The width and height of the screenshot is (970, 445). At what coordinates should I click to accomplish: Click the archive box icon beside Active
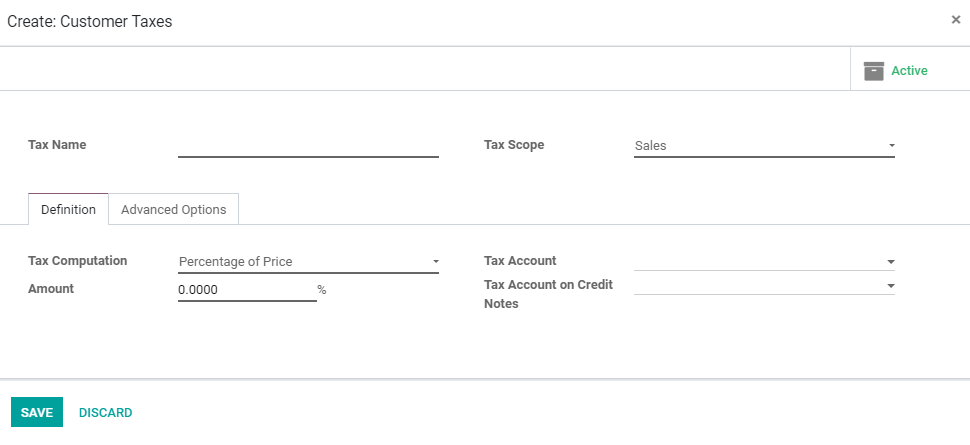pyautogui.click(x=873, y=71)
